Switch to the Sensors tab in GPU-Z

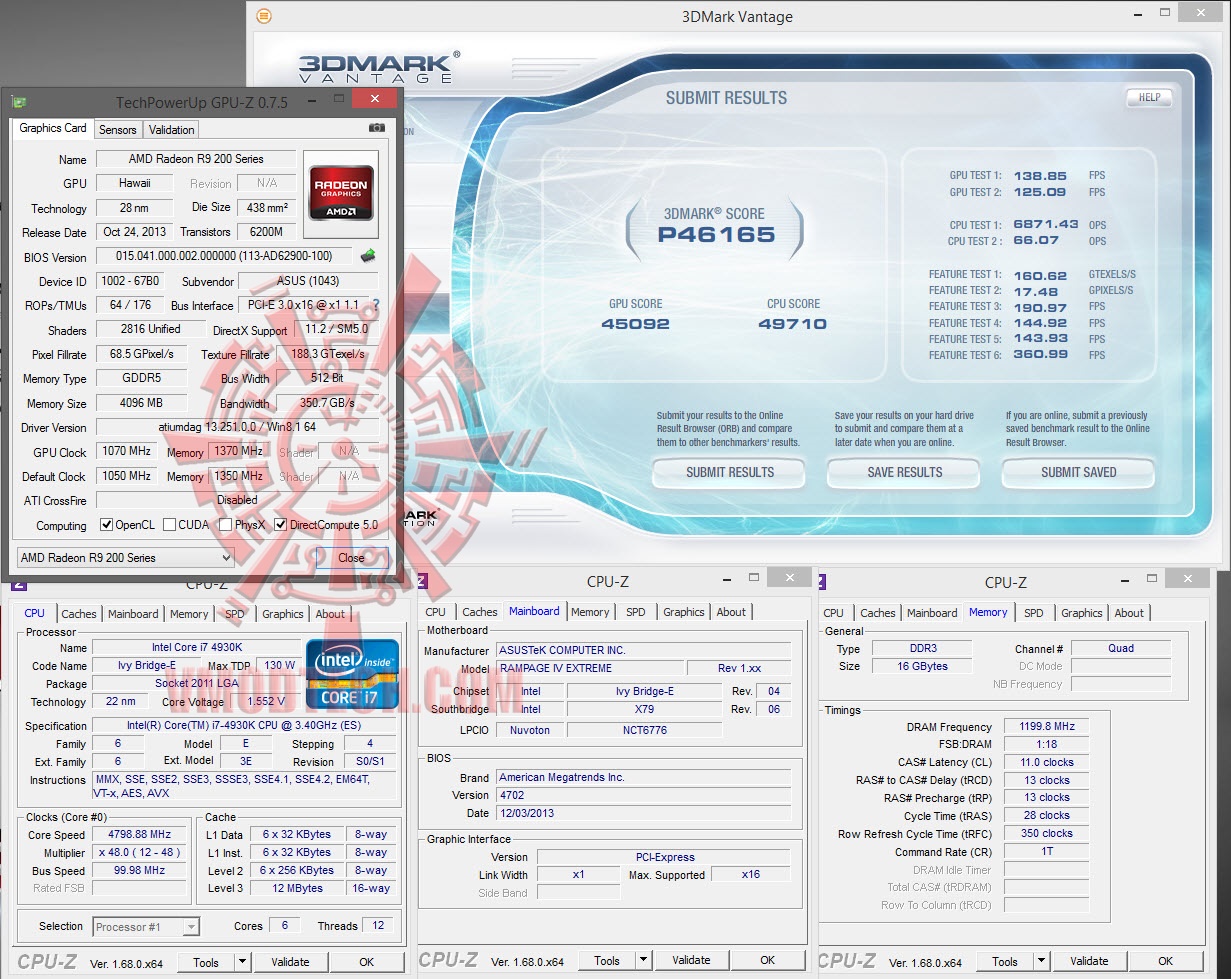pos(118,130)
